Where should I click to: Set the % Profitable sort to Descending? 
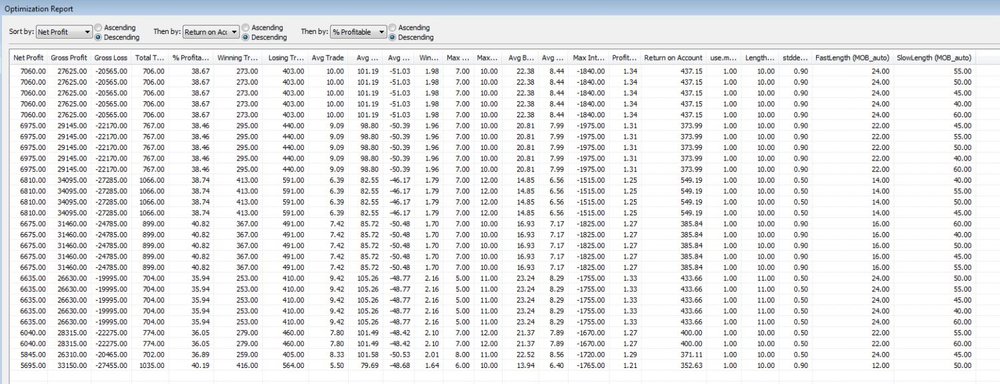point(393,37)
